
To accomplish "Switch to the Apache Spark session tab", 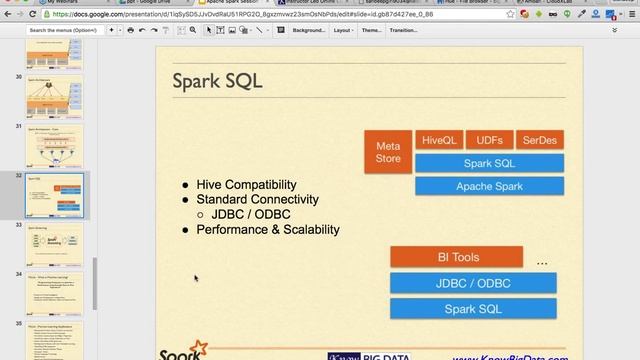I will pos(233,2).
